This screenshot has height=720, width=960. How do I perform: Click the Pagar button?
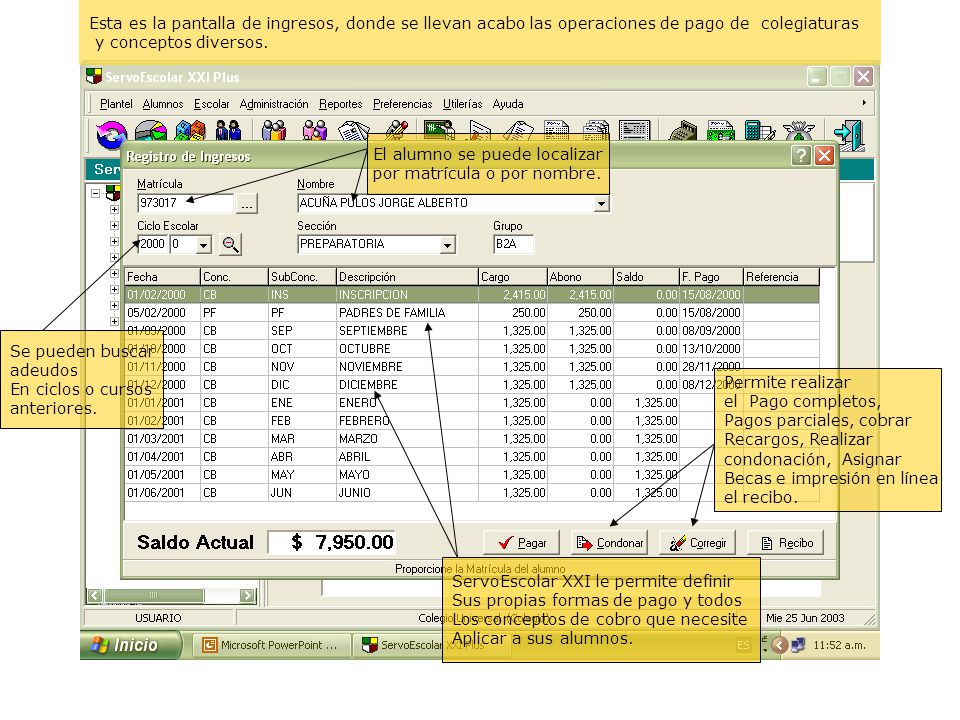pyautogui.click(x=521, y=542)
